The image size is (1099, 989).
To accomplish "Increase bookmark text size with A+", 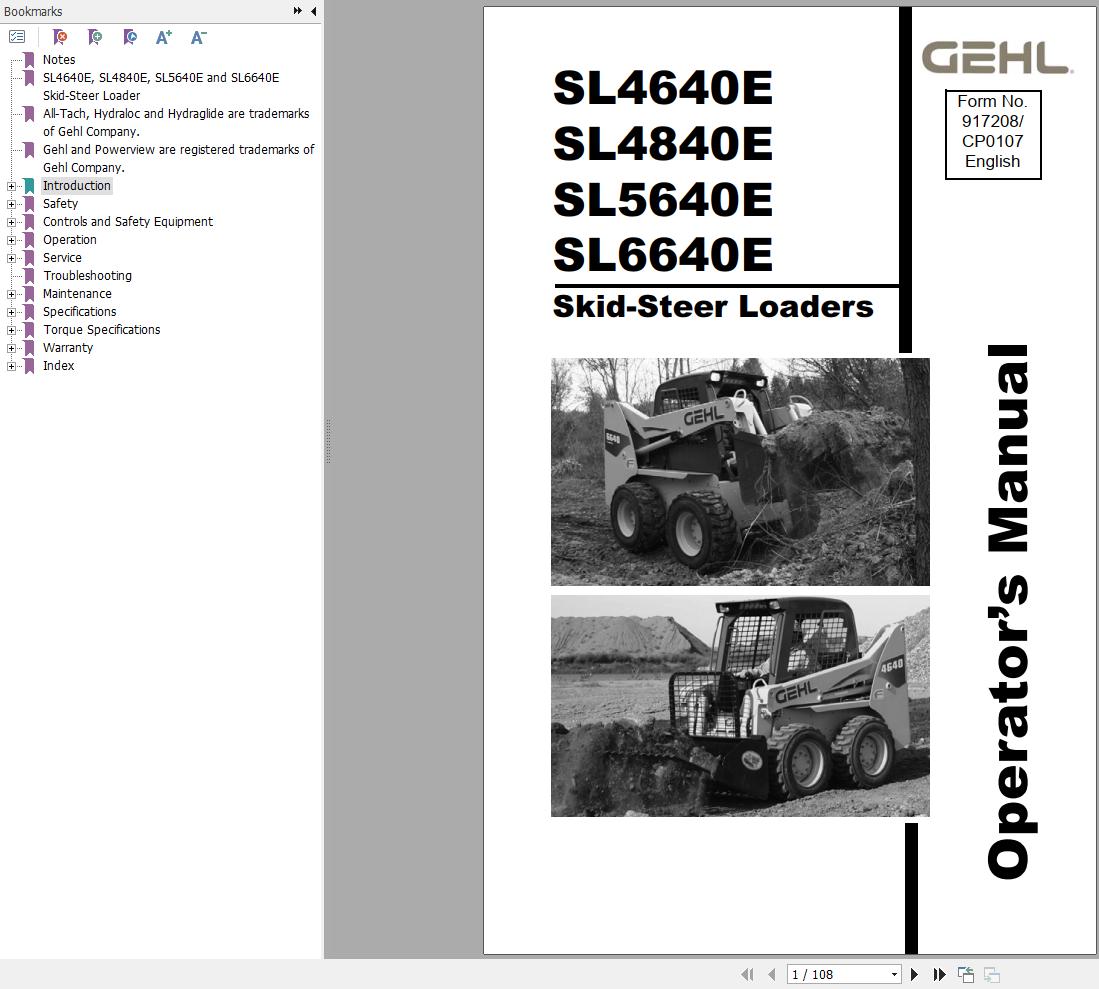I will pyautogui.click(x=163, y=37).
